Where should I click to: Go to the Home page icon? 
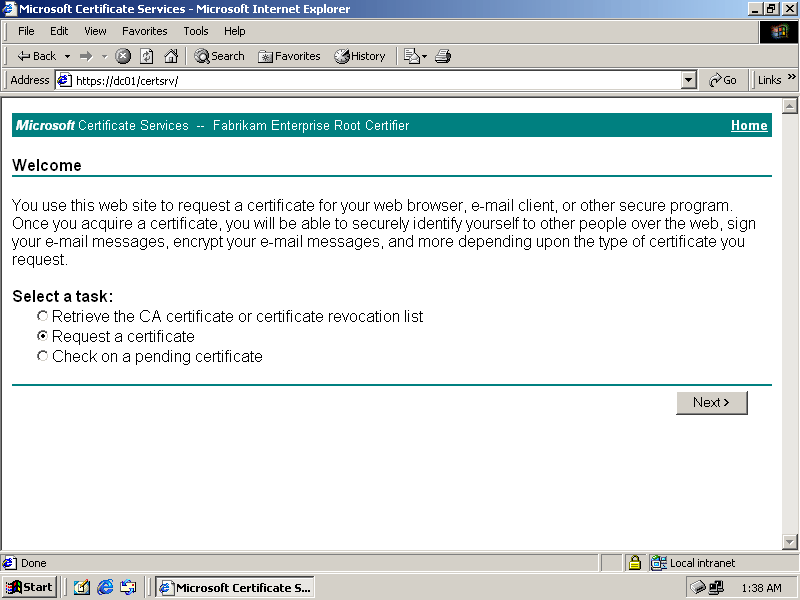(x=171, y=56)
